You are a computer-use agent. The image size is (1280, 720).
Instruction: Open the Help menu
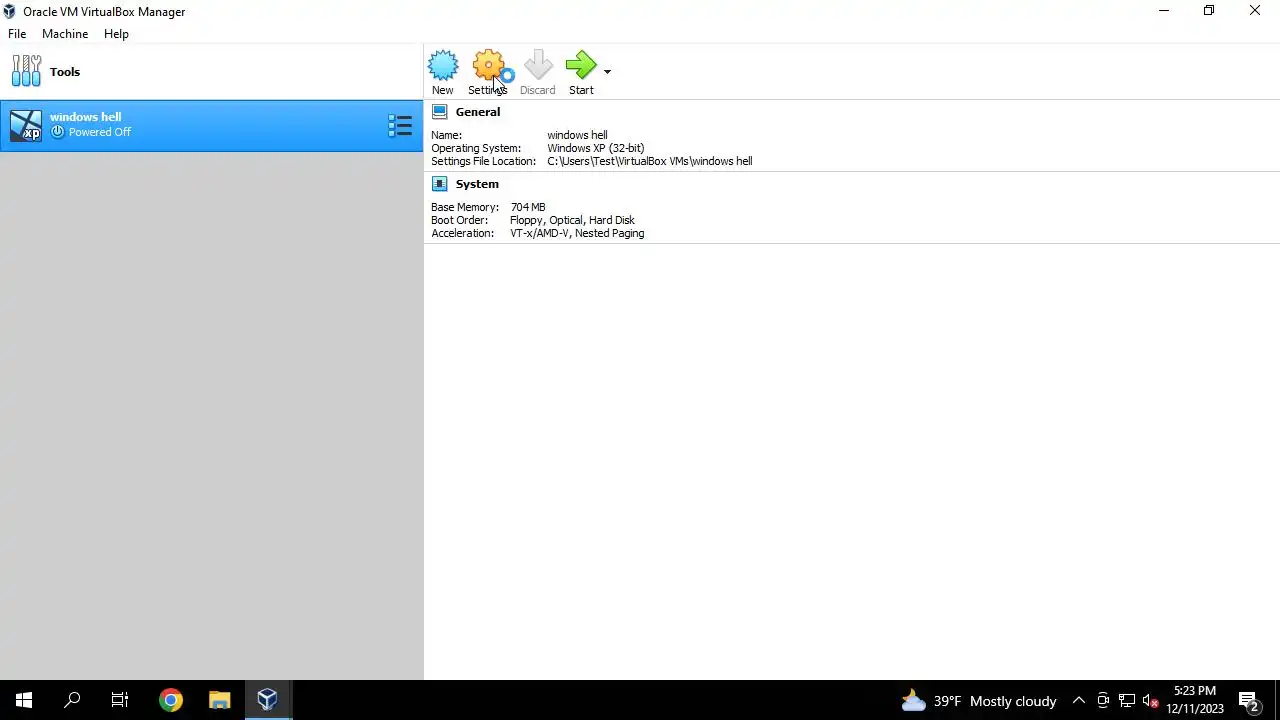(116, 34)
